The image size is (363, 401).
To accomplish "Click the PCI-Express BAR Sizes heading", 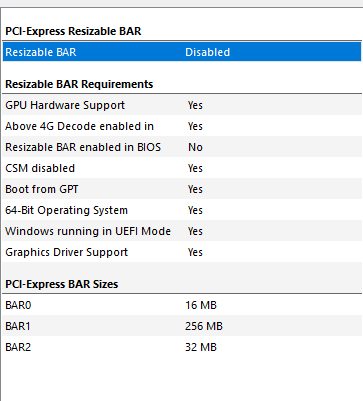I will click(62, 284).
